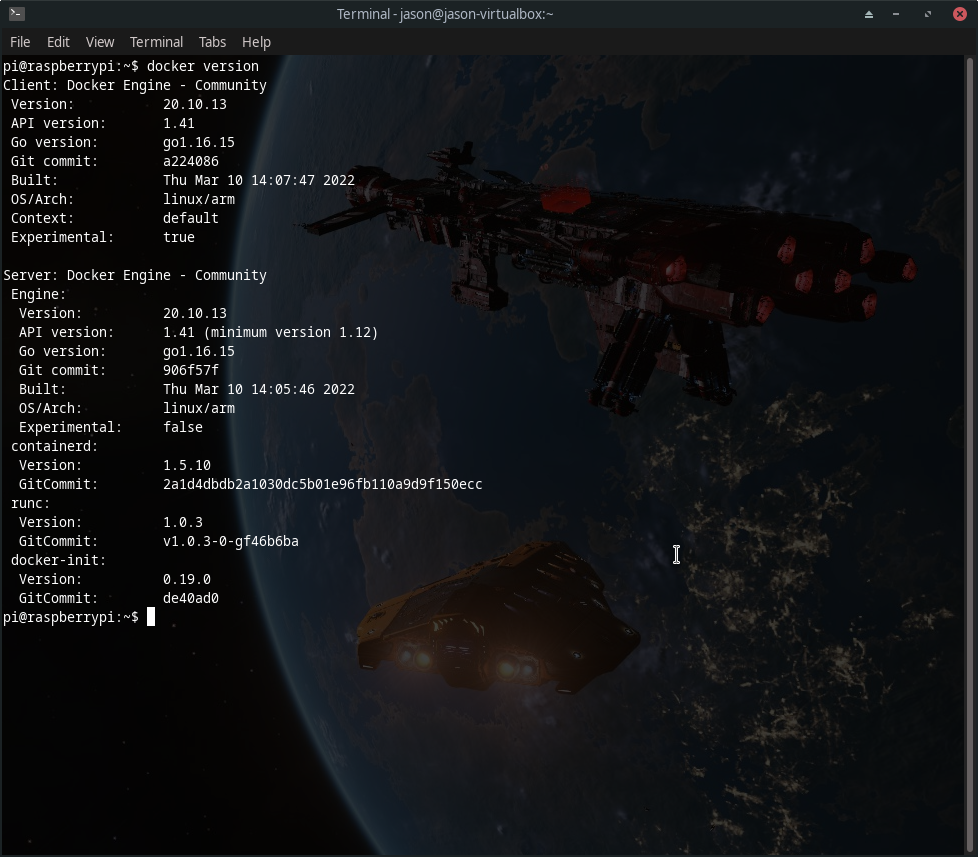Click client Go version 'go1.16.15'
The height and width of the screenshot is (857, 978).
[x=199, y=143]
